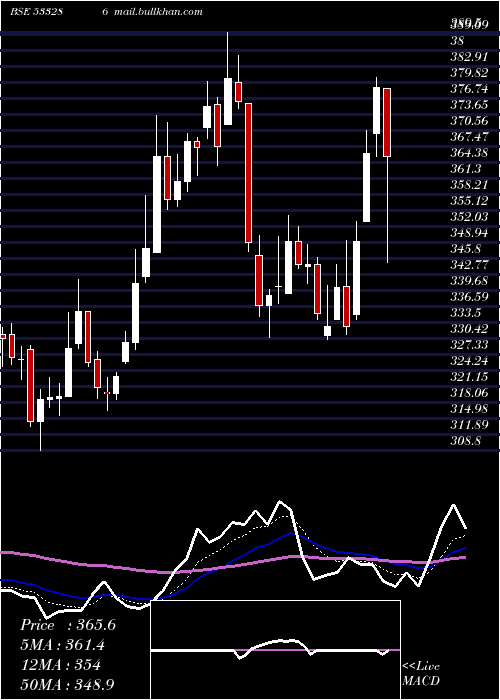Image resolution: width=500 pixels, height=700 pixels.
Task: Click the <<Live MACD label
Action: [421, 674]
